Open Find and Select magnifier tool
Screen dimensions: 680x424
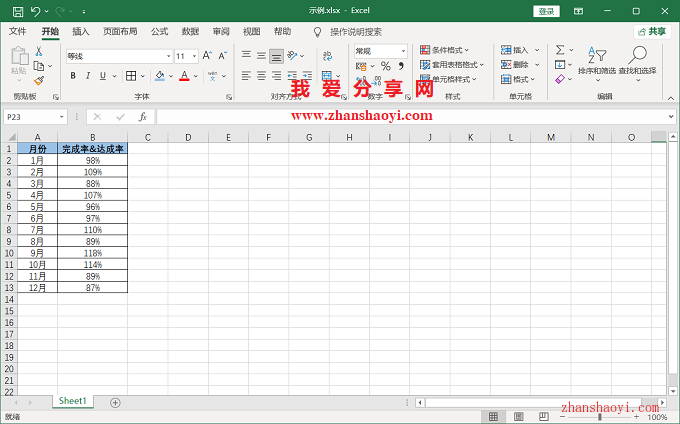(x=638, y=63)
